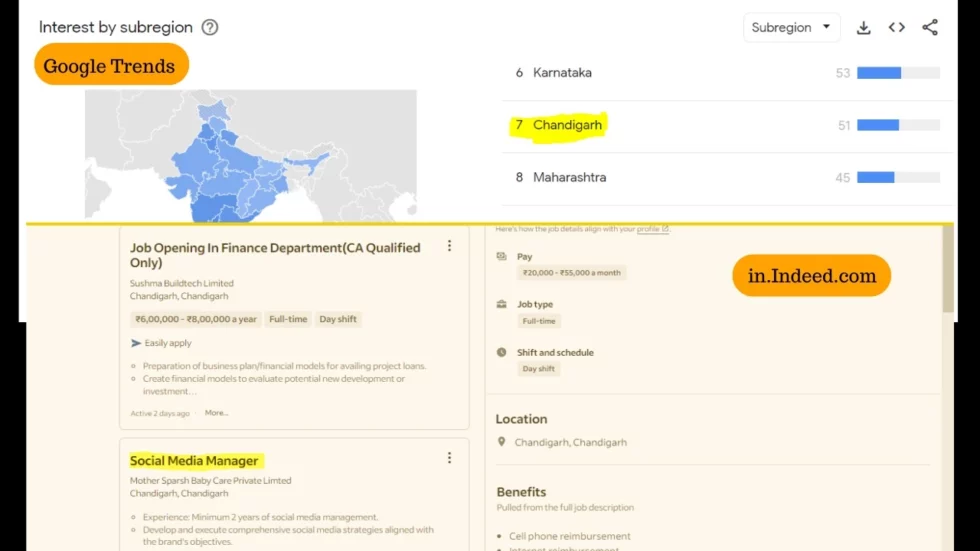Click Mother Sparsh Baby Care Private Limted

211,480
